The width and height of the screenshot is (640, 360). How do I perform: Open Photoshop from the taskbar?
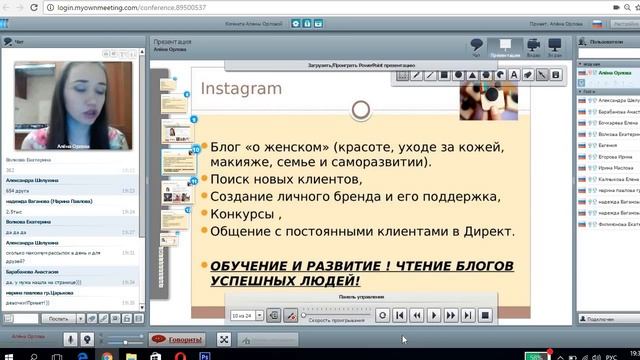click(204, 356)
